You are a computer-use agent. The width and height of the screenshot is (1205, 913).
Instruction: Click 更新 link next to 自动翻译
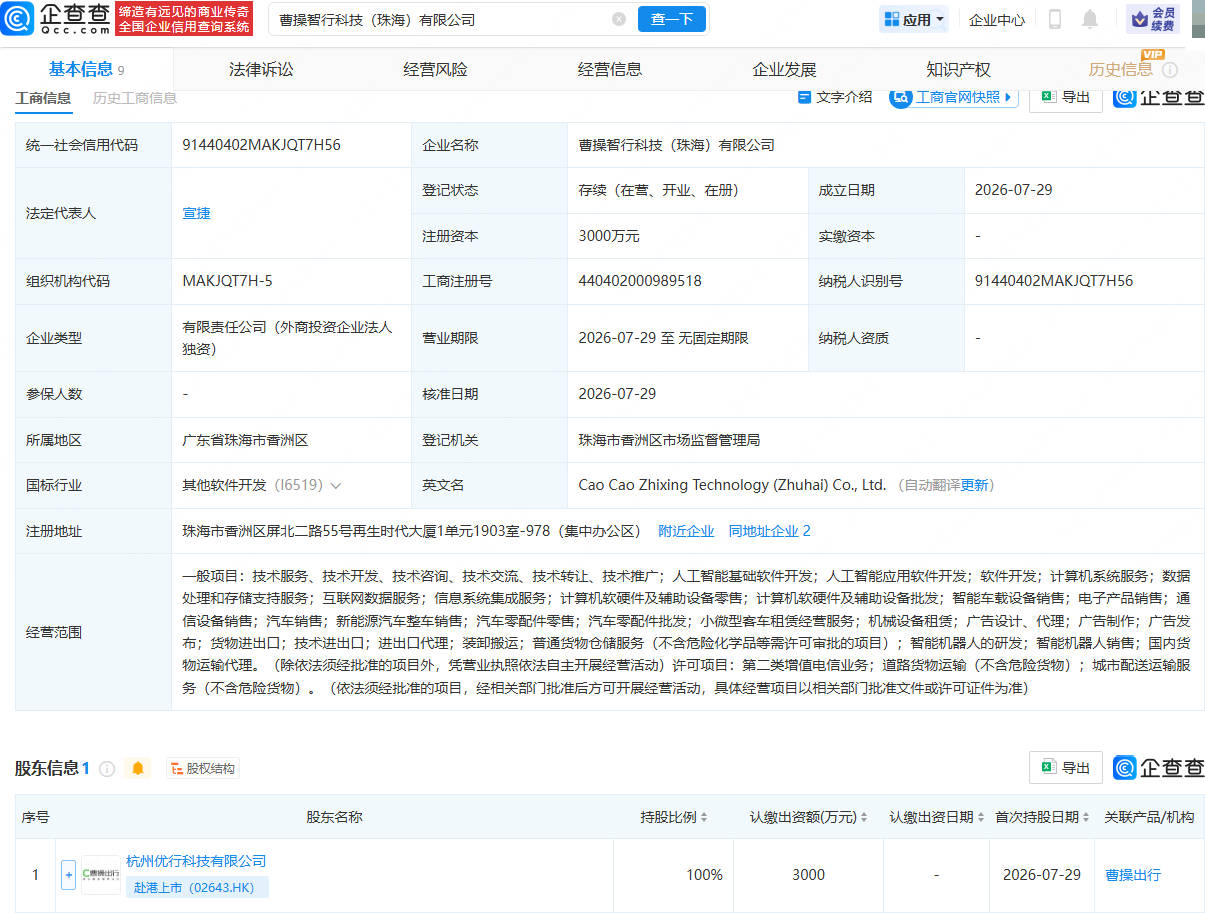click(974, 485)
